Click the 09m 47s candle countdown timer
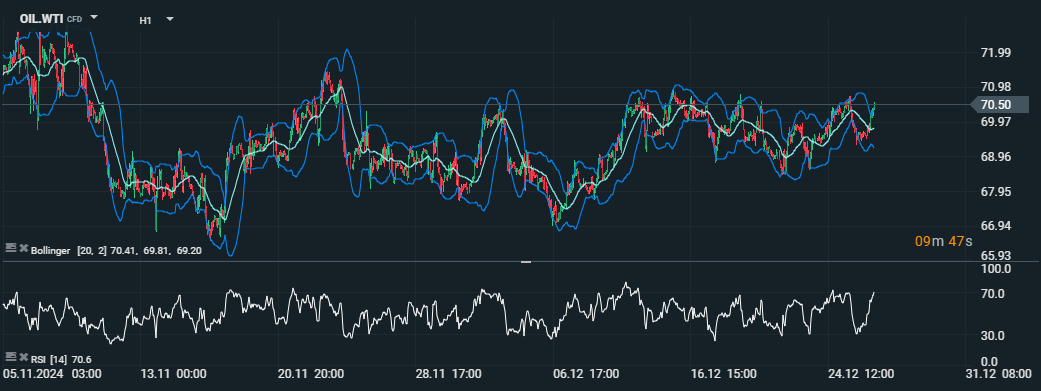Screen dimensions: 1041x391 click(x=943, y=241)
